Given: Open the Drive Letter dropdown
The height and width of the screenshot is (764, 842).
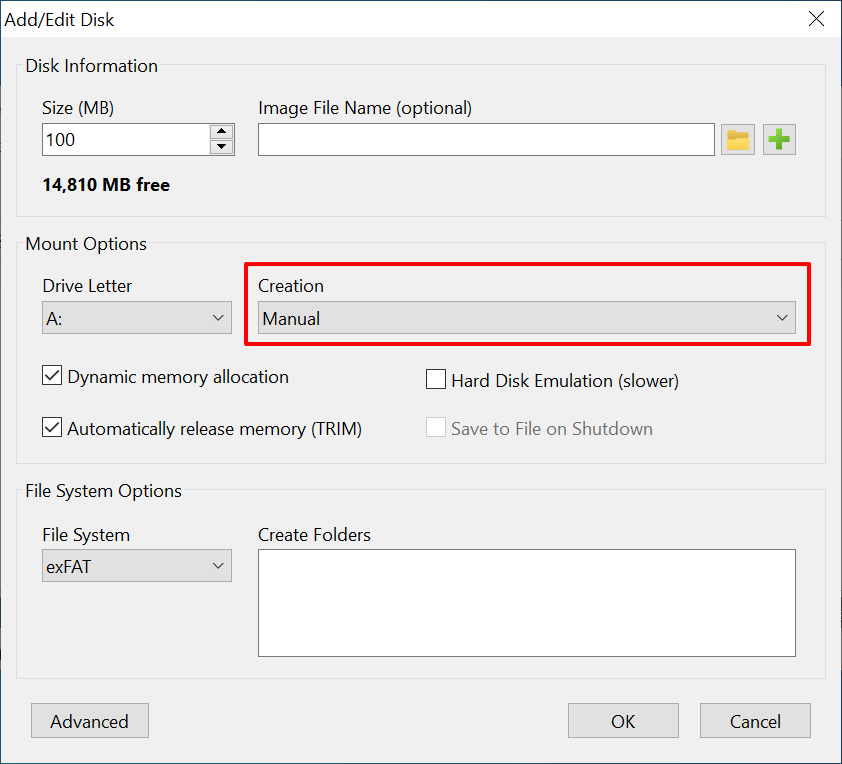Looking at the screenshot, I should click(137, 318).
